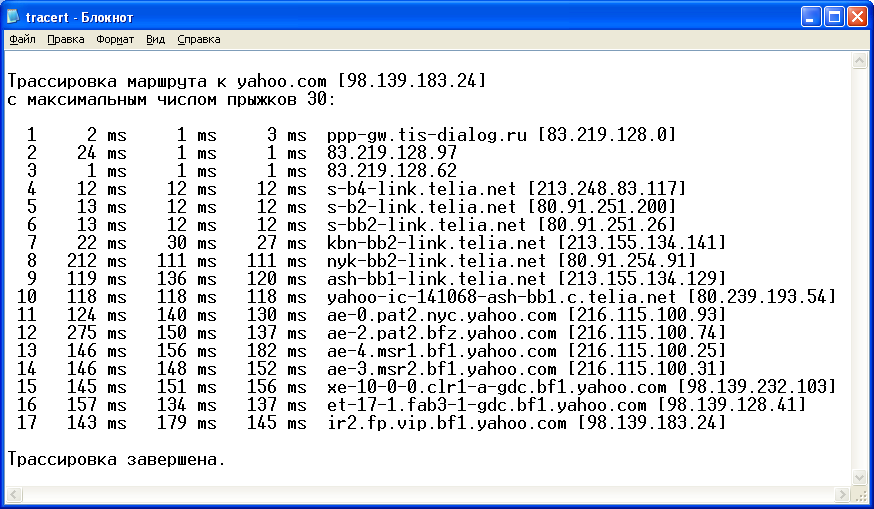
Task: Click the vertical scrollbar down arrow
Action: (860, 477)
